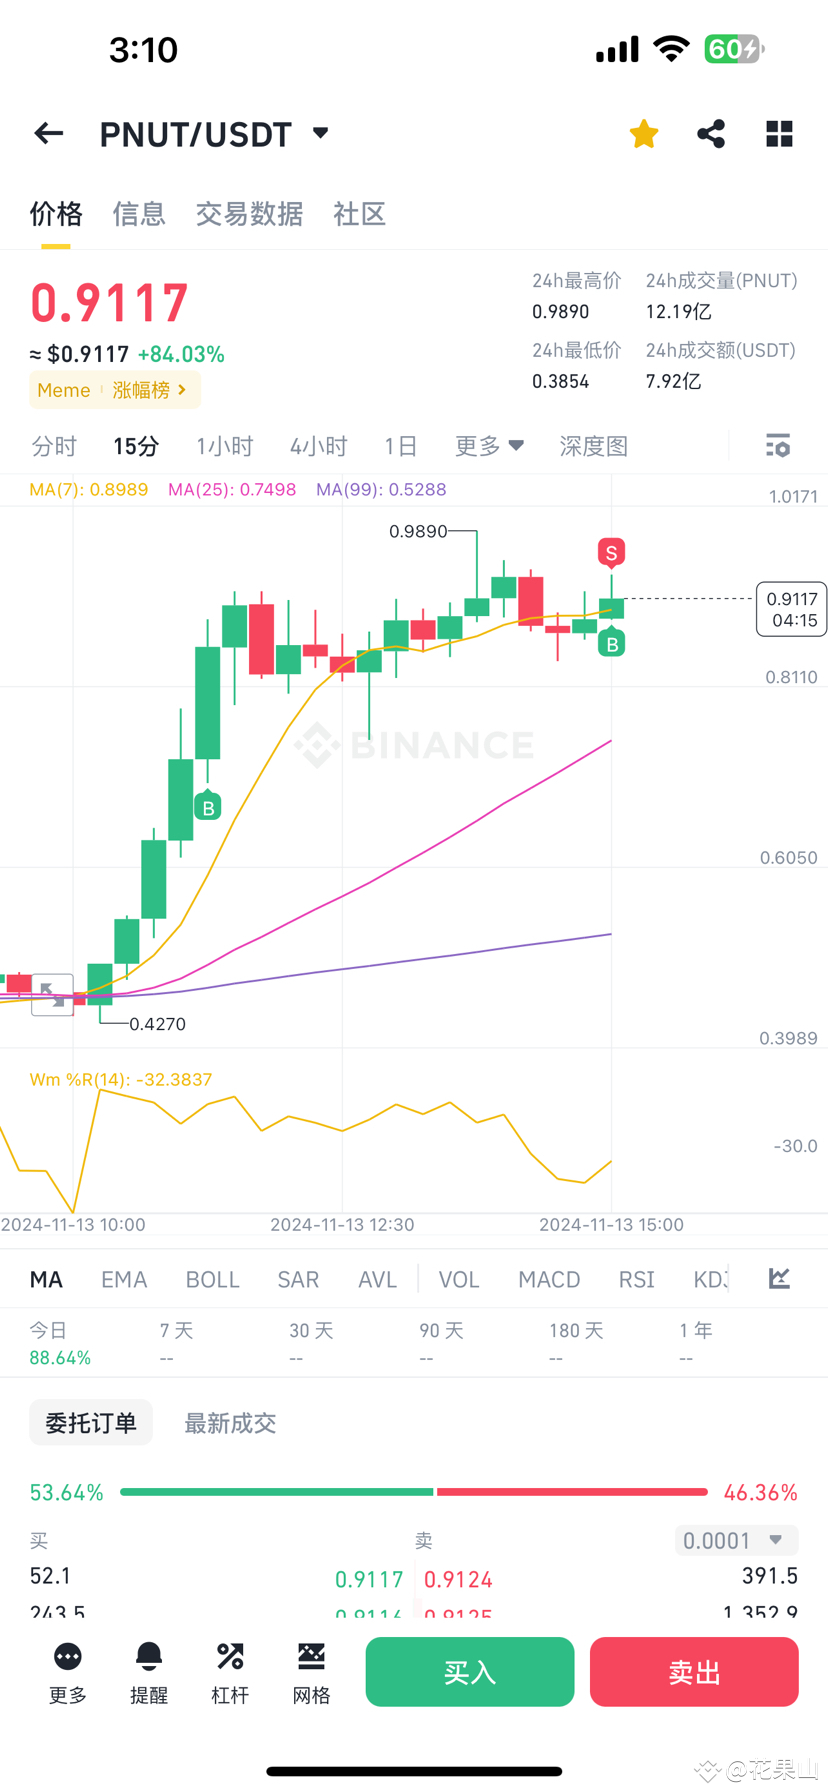Screen dimensions: 828x1792
Task: Tap the MA(99) value label
Action: tap(381, 489)
